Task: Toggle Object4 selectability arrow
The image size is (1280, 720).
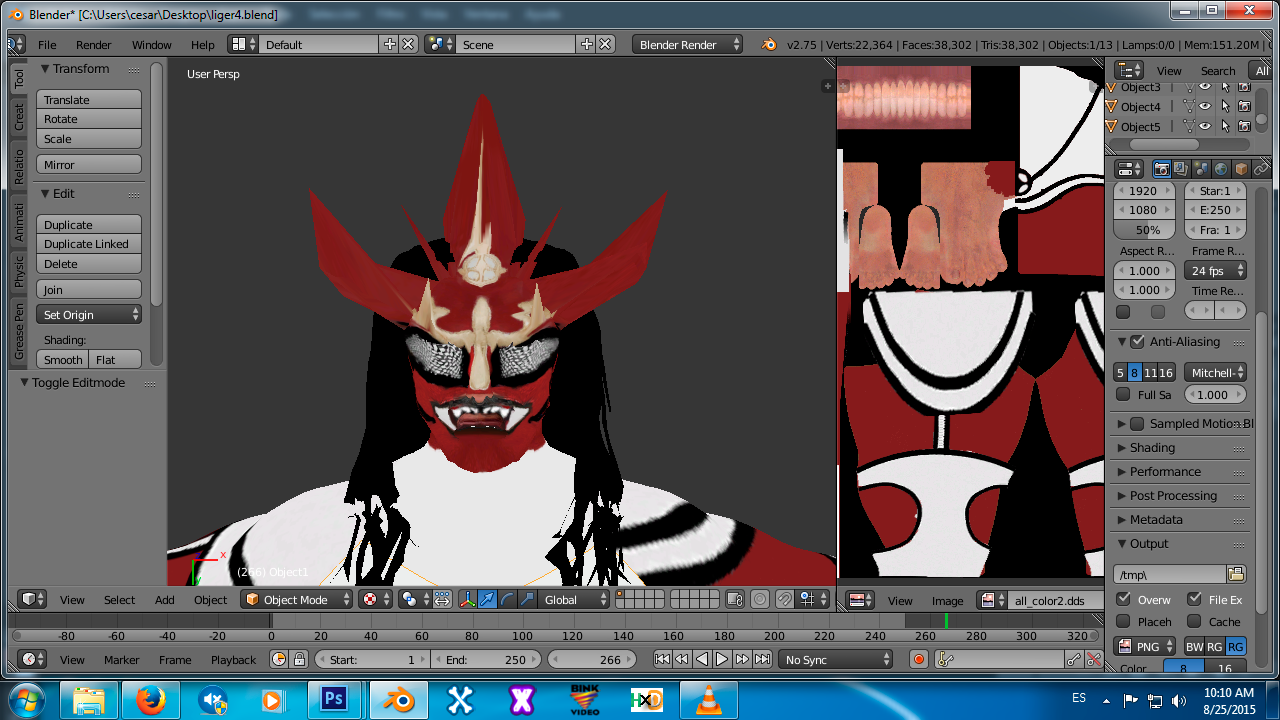Action: (x=1225, y=106)
